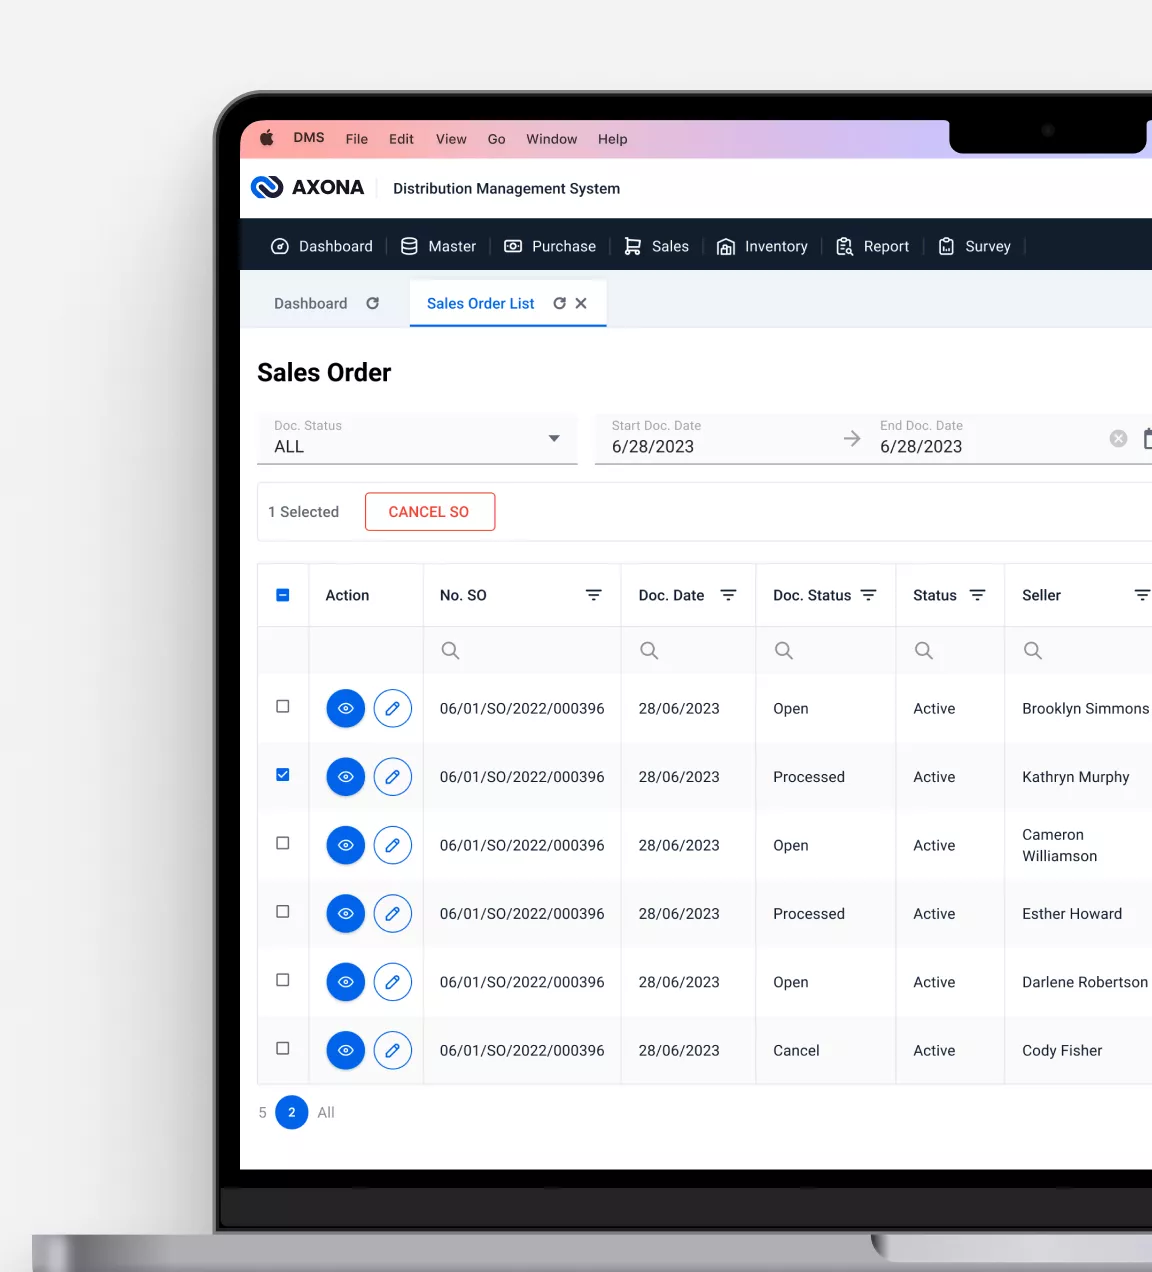Expand the Doc. Status ALL dropdown
Viewport: 1152px width, 1272px height.
pyautogui.click(x=554, y=438)
